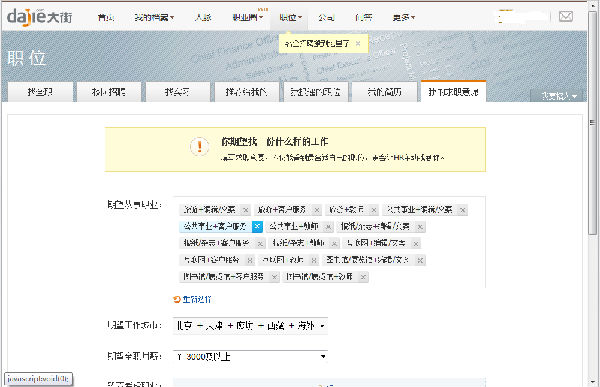This screenshot has height=387, width=600.
Task: Click the dajie 大街 logo
Action: [x=39, y=17]
